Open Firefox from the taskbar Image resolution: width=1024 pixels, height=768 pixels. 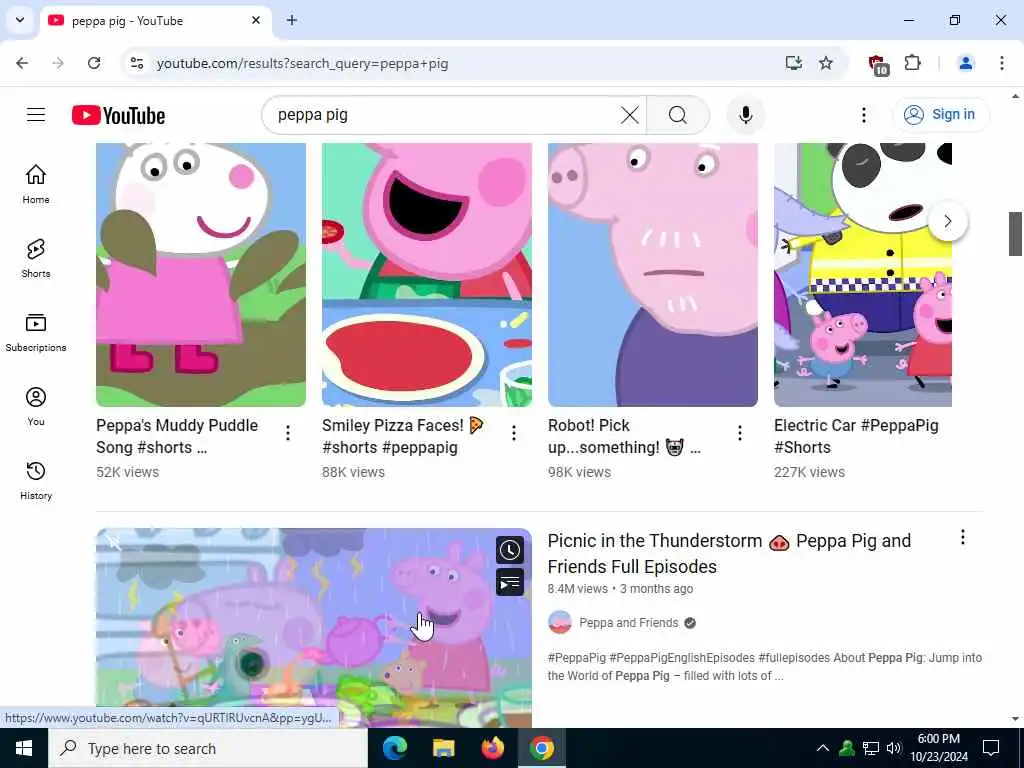(492, 748)
